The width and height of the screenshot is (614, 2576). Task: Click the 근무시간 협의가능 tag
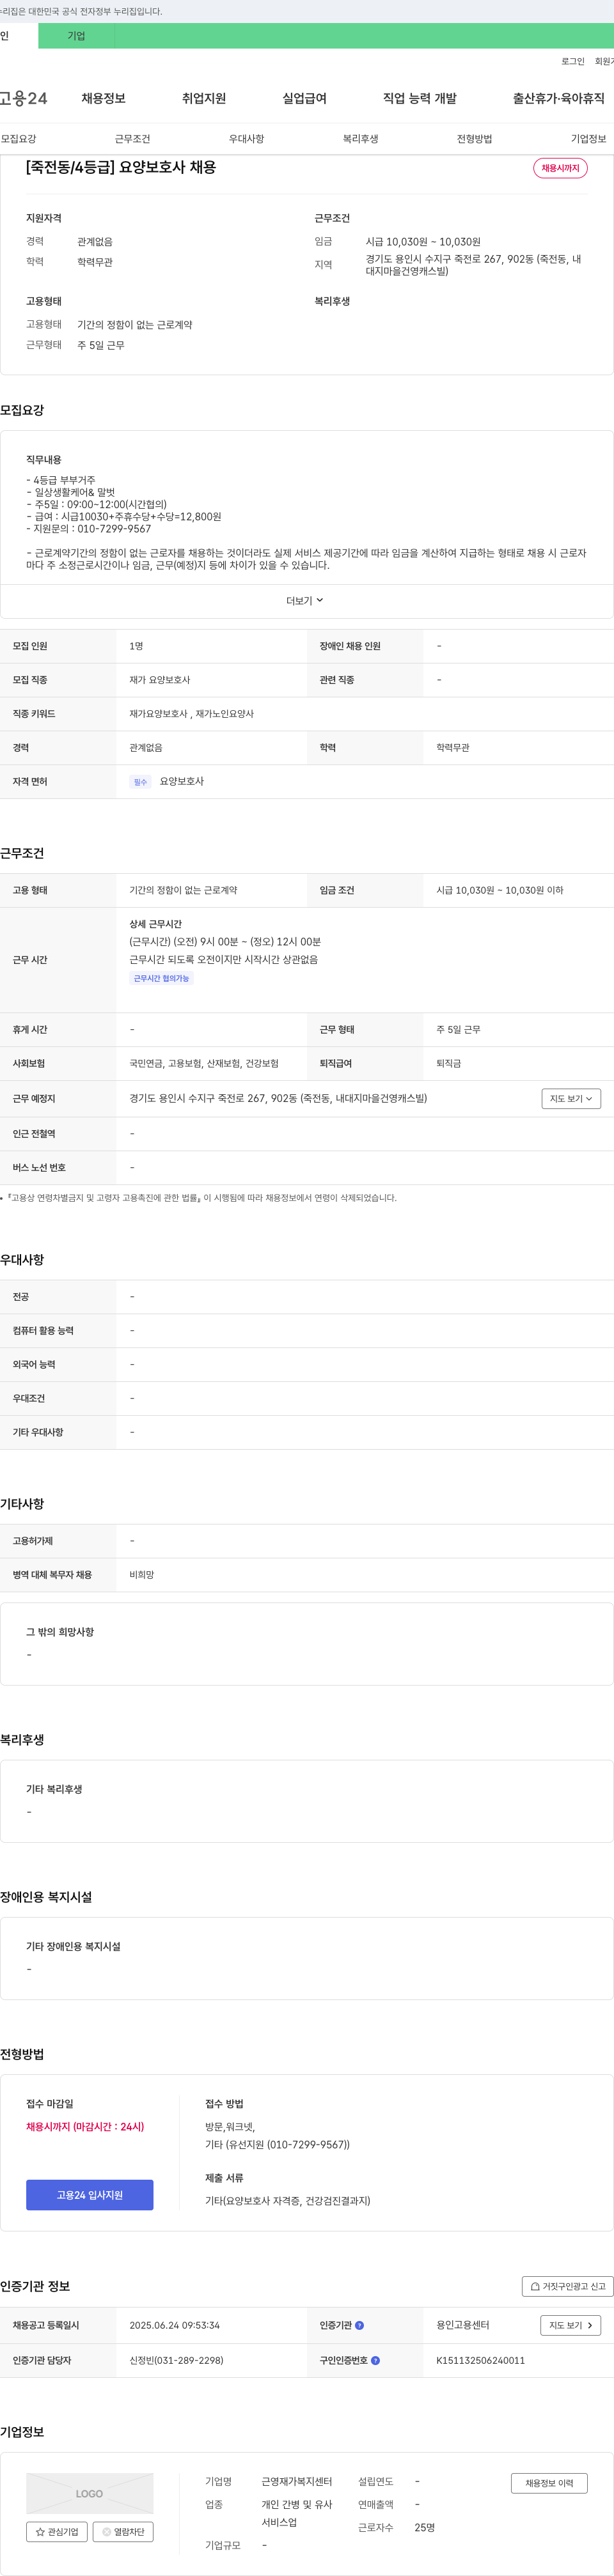pyautogui.click(x=161, y=978)
